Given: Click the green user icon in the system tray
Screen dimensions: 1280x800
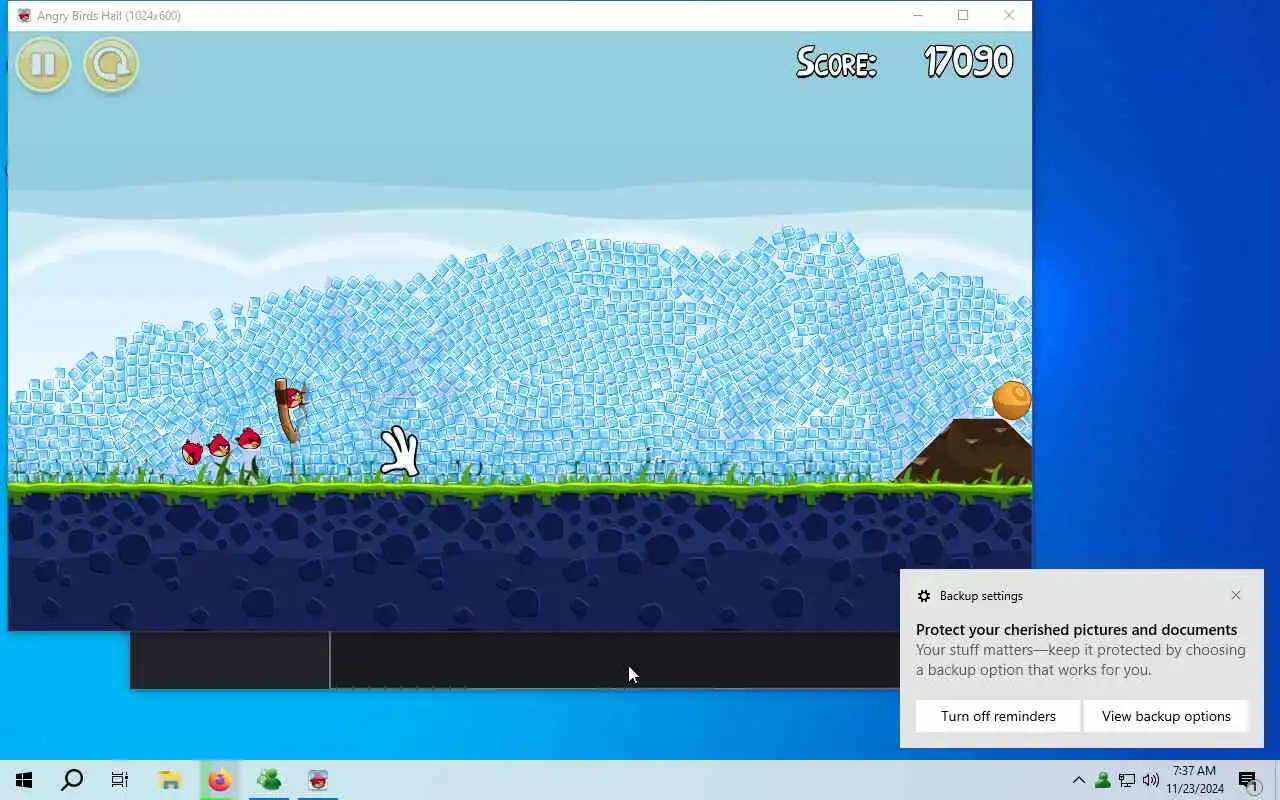Looking at the screenshot, I should (x=1102, y=780).
